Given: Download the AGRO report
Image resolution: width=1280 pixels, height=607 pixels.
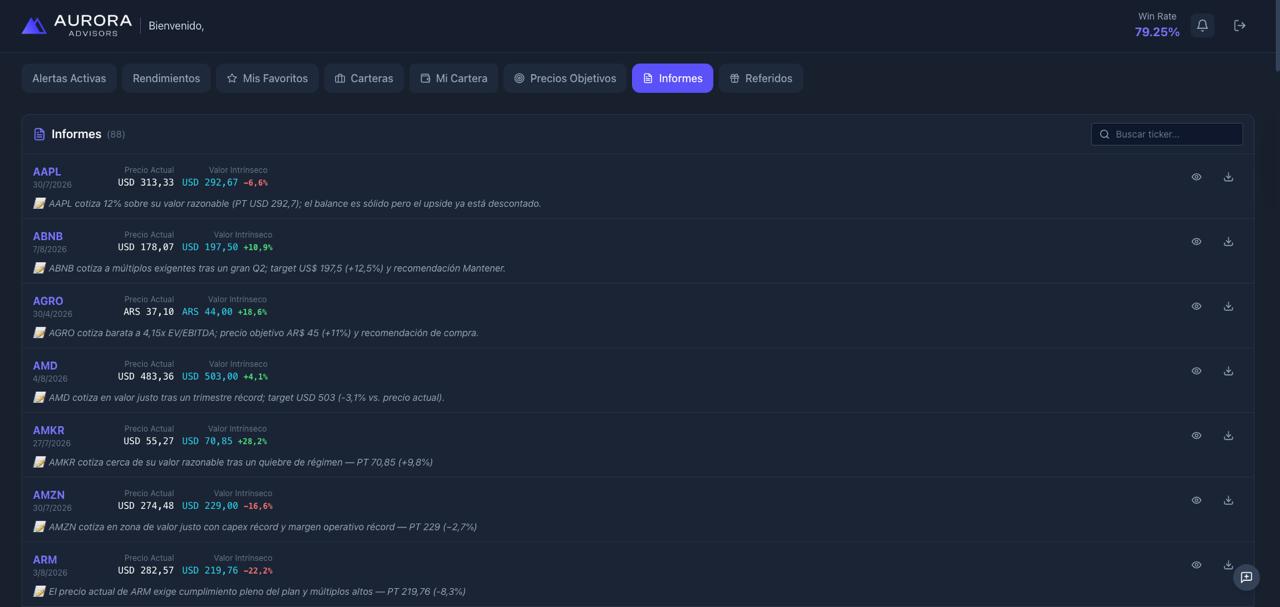Looking at the screenshot, I should pyautogui.click(x=1228, y=306).
